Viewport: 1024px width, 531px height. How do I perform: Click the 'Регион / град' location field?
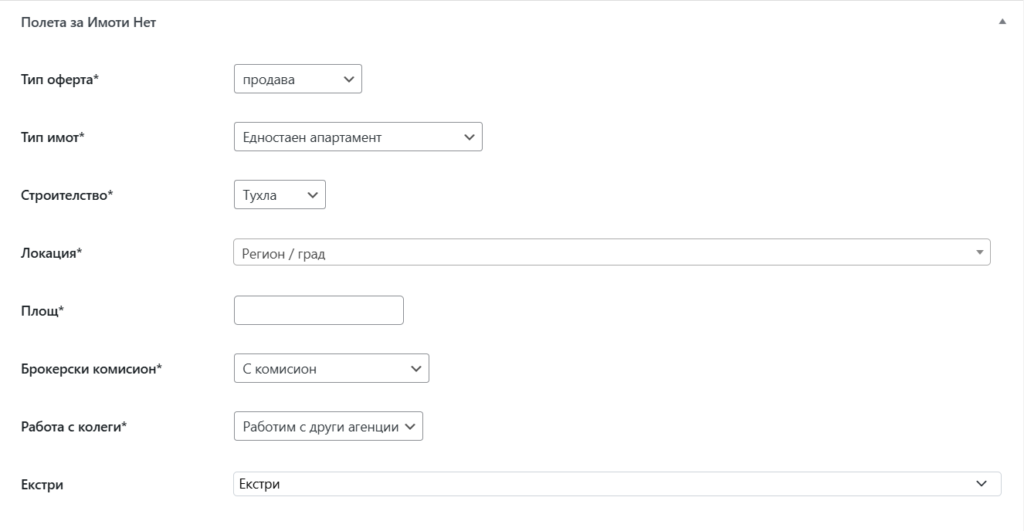(x=600, y=253)
